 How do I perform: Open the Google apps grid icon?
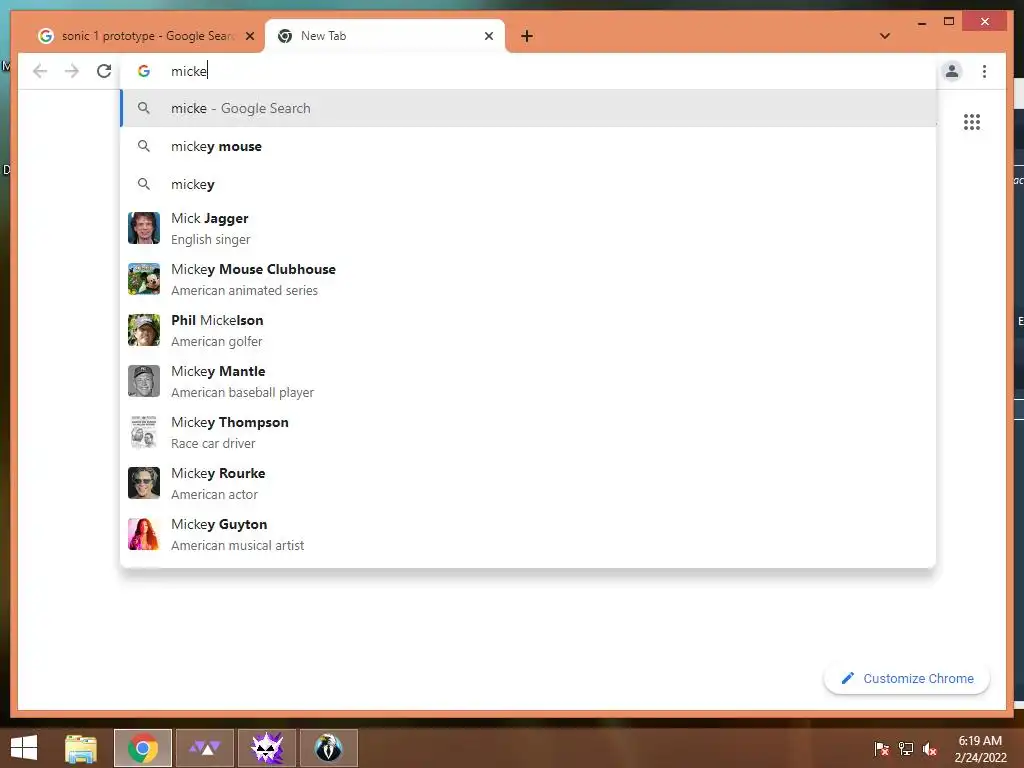[972, 122]
